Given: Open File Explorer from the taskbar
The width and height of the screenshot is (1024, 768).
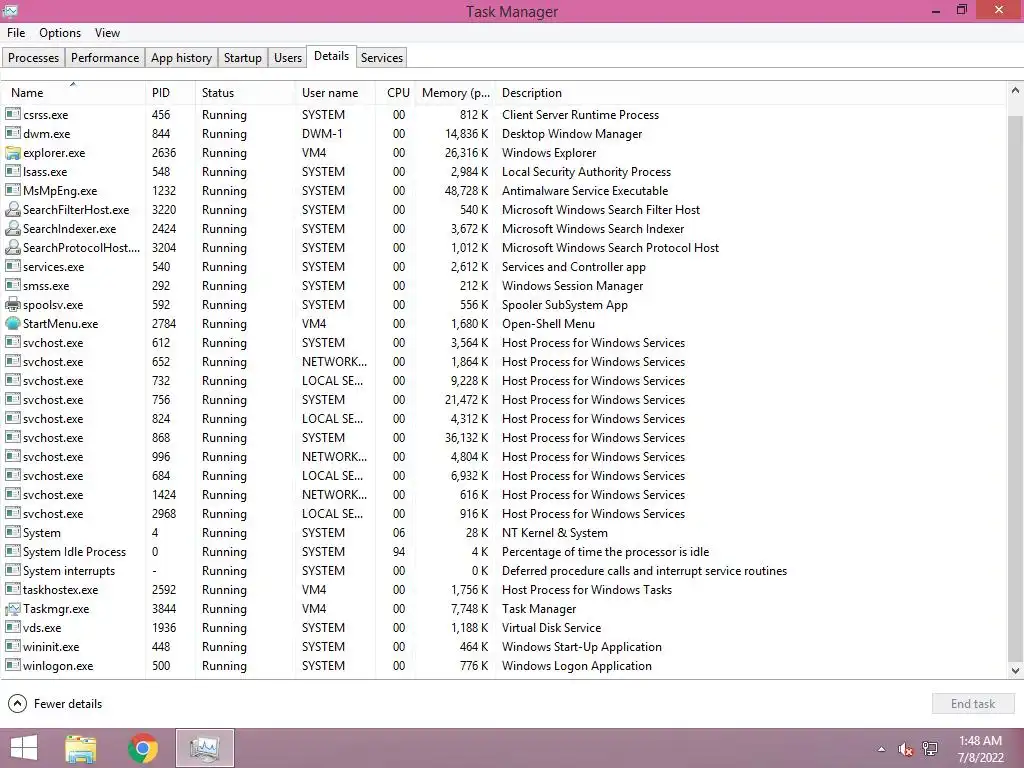Looking at the screenshot, I should pos(81,748).
